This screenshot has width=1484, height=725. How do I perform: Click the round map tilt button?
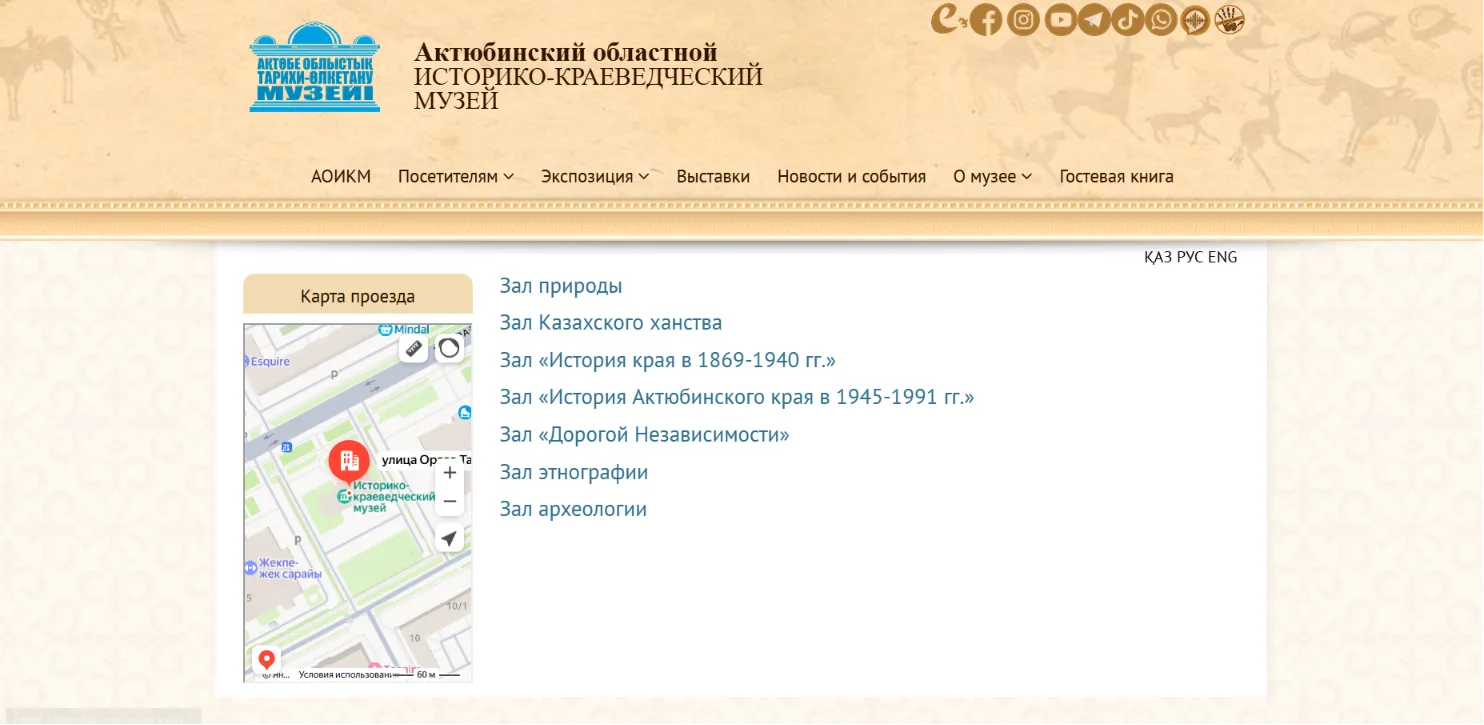pyautogui.click(x=449, y=348)
